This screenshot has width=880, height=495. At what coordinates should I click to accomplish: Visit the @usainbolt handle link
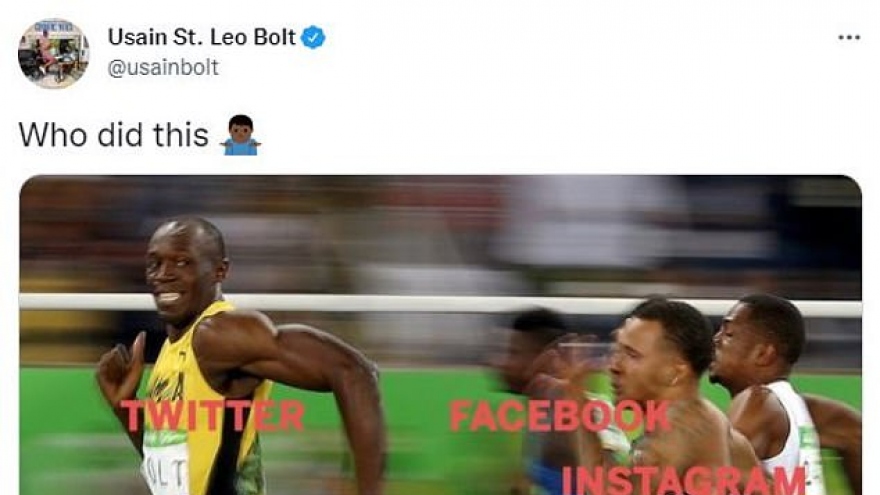click(163, 67)
